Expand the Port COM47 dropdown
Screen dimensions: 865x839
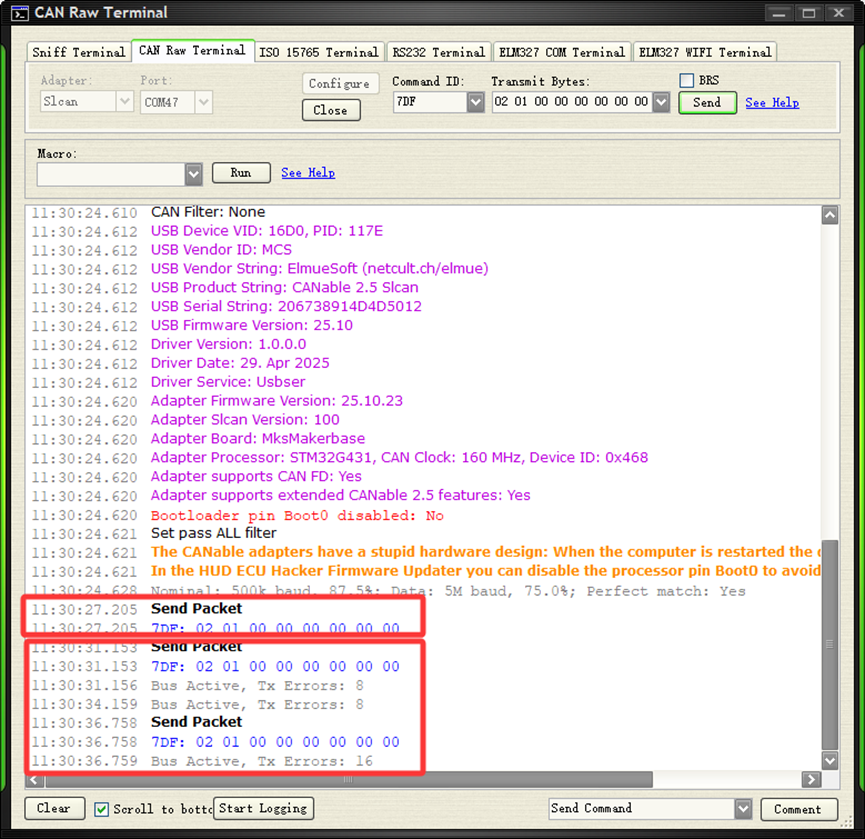204,102
